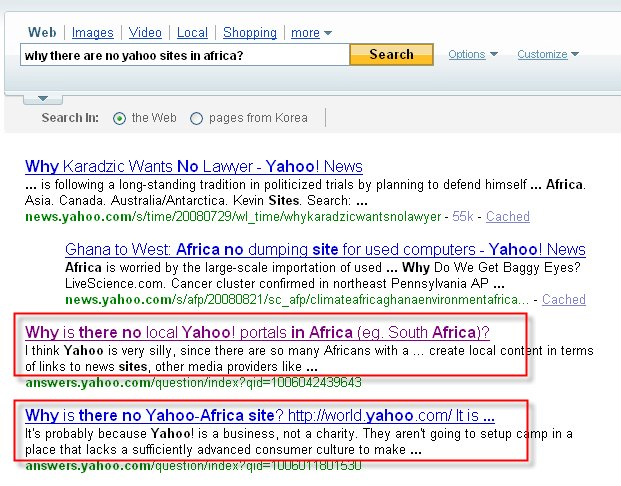Open 'Why Karadzic Wants No Lawyer' result
Viewport: 621px width, 486px height.
[194, 166]
